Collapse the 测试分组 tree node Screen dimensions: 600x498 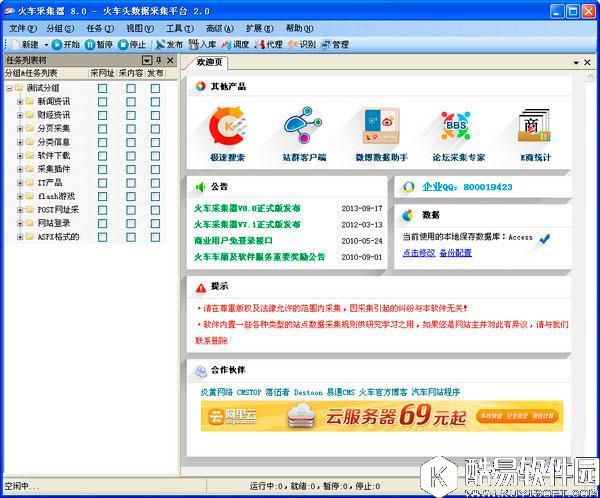tap(9, 88)
